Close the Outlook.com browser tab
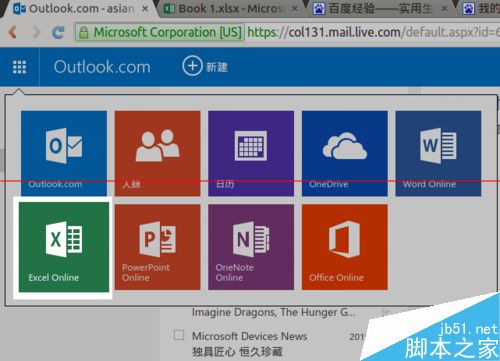 (145, 9)
